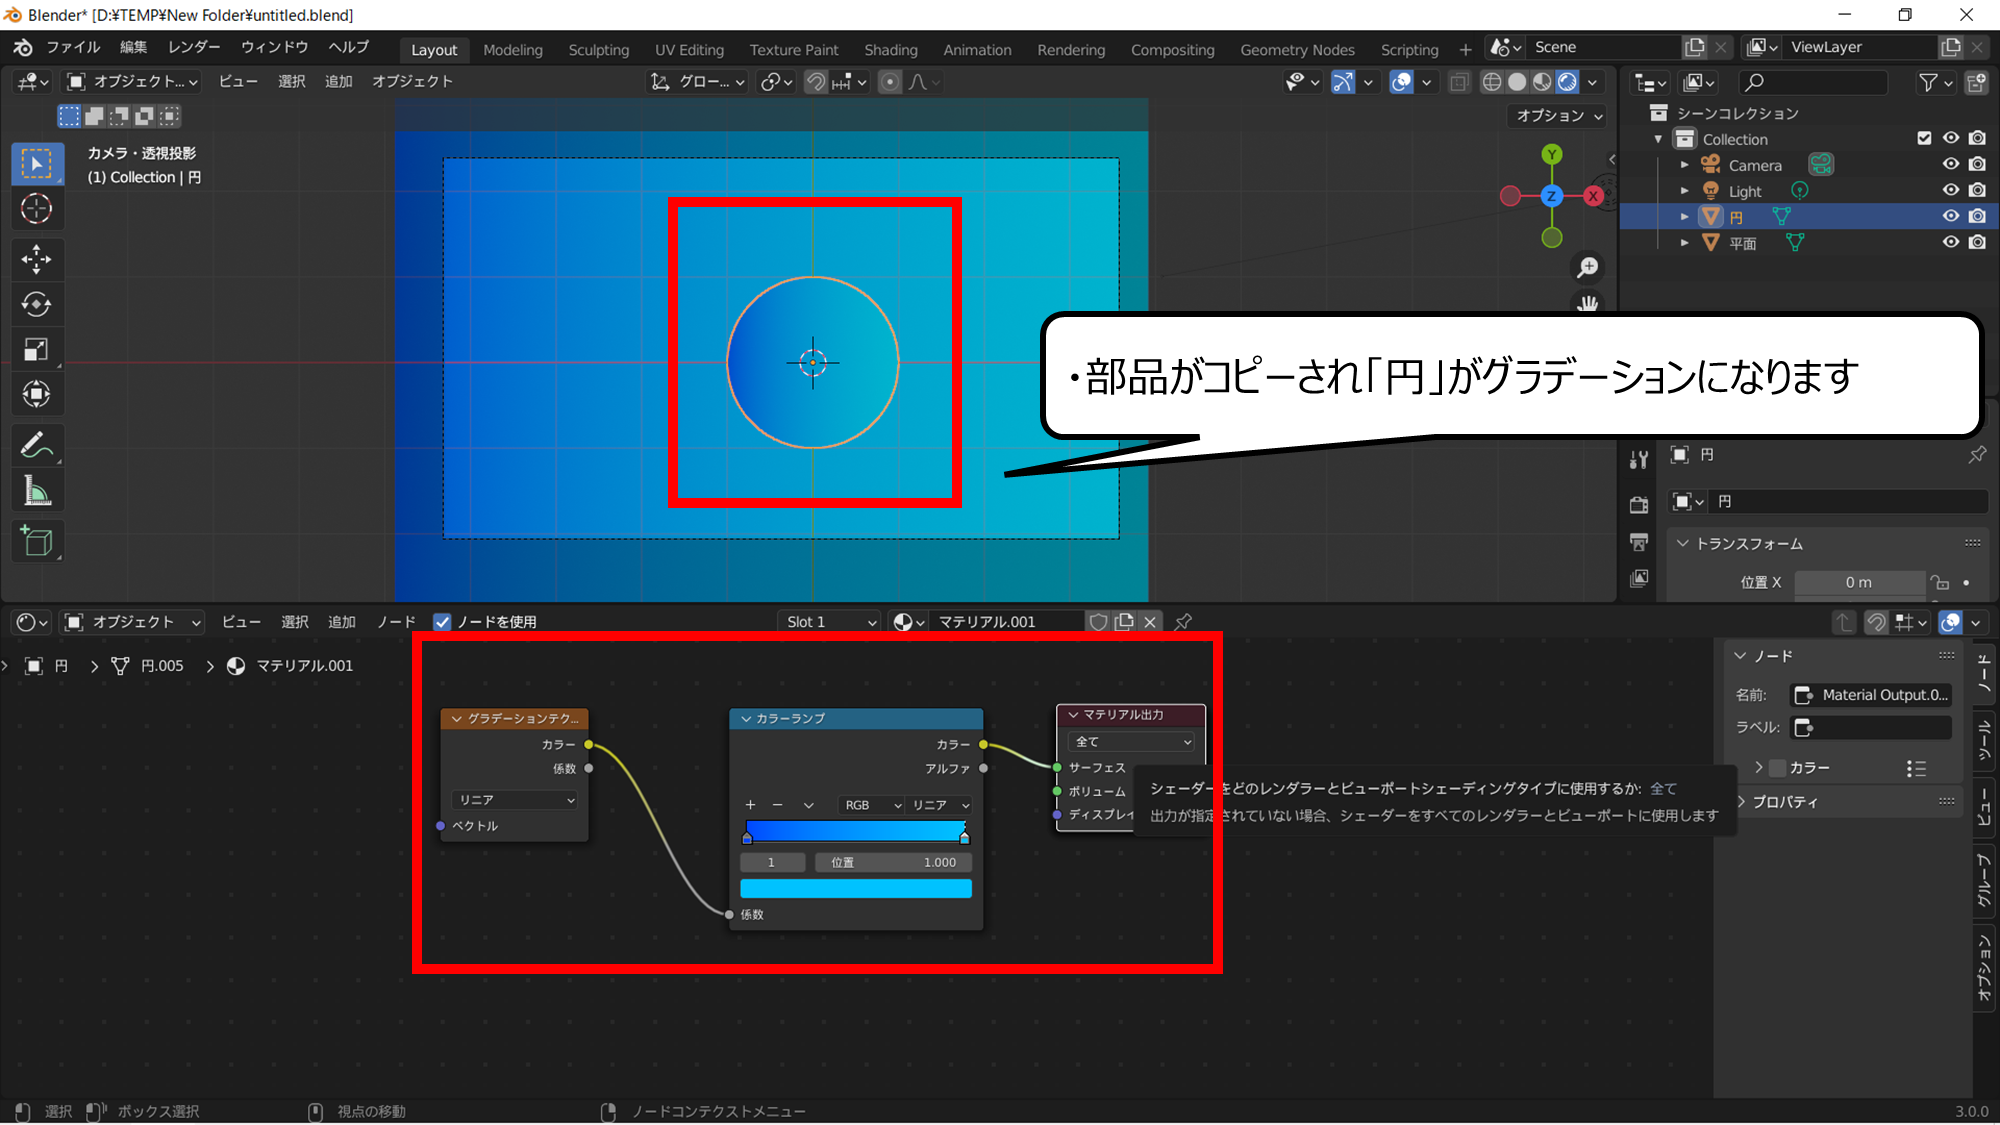Choose the Transform tool
Image resolution: width=2000 pixels, height=1125 pixels.
37,394
